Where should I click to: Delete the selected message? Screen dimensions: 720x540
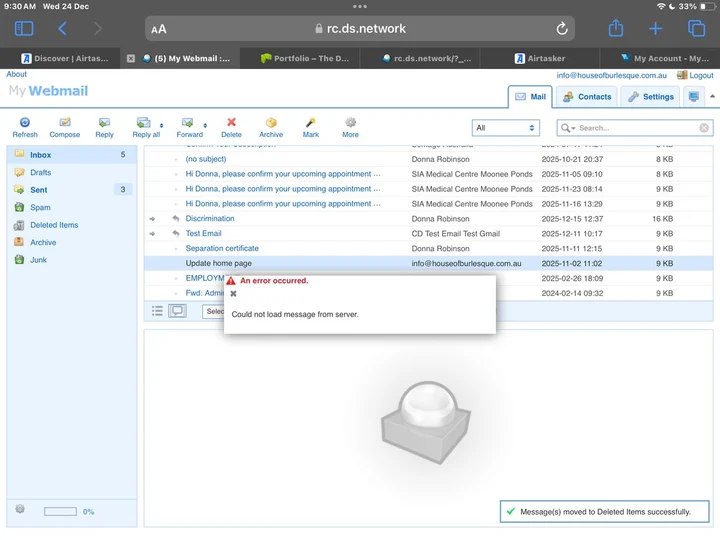(231, 127)
